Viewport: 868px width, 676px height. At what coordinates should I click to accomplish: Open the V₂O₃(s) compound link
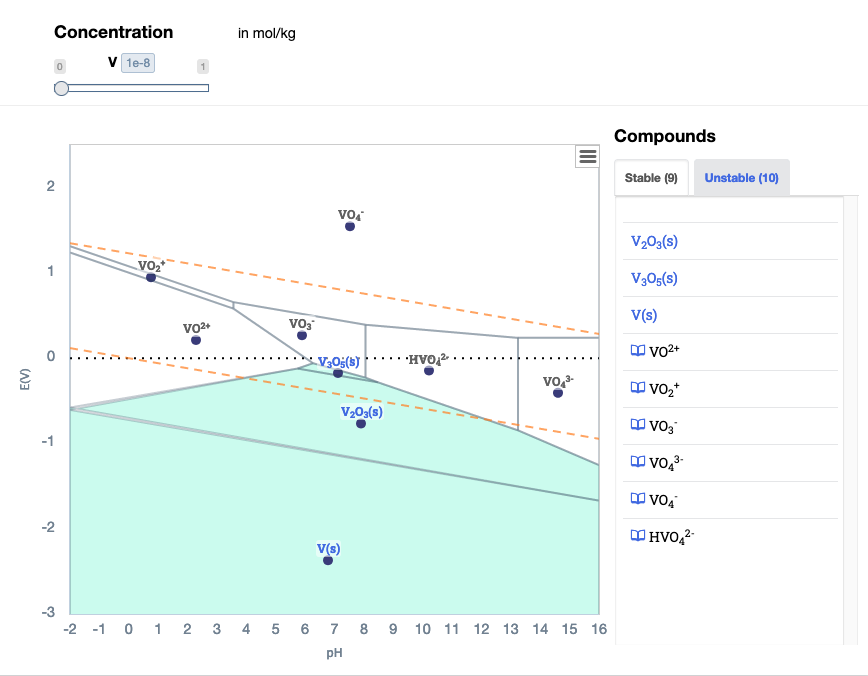pyautogui.click(x=654, y=241)
